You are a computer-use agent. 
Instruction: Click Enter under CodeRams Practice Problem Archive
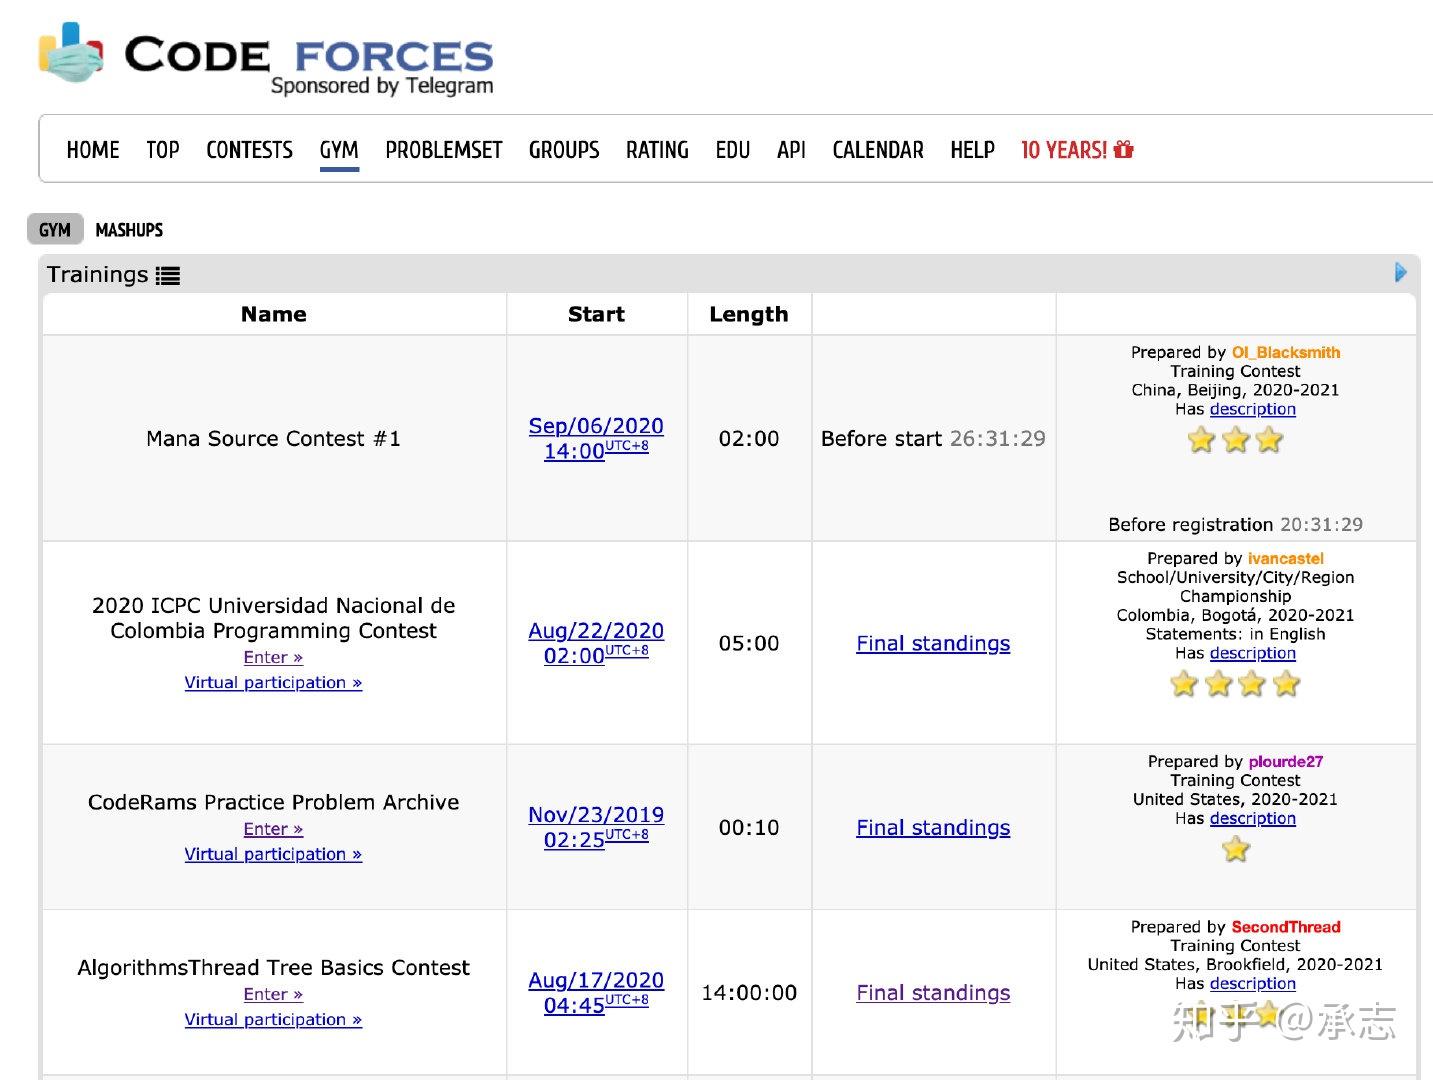[x=272, y=828]
